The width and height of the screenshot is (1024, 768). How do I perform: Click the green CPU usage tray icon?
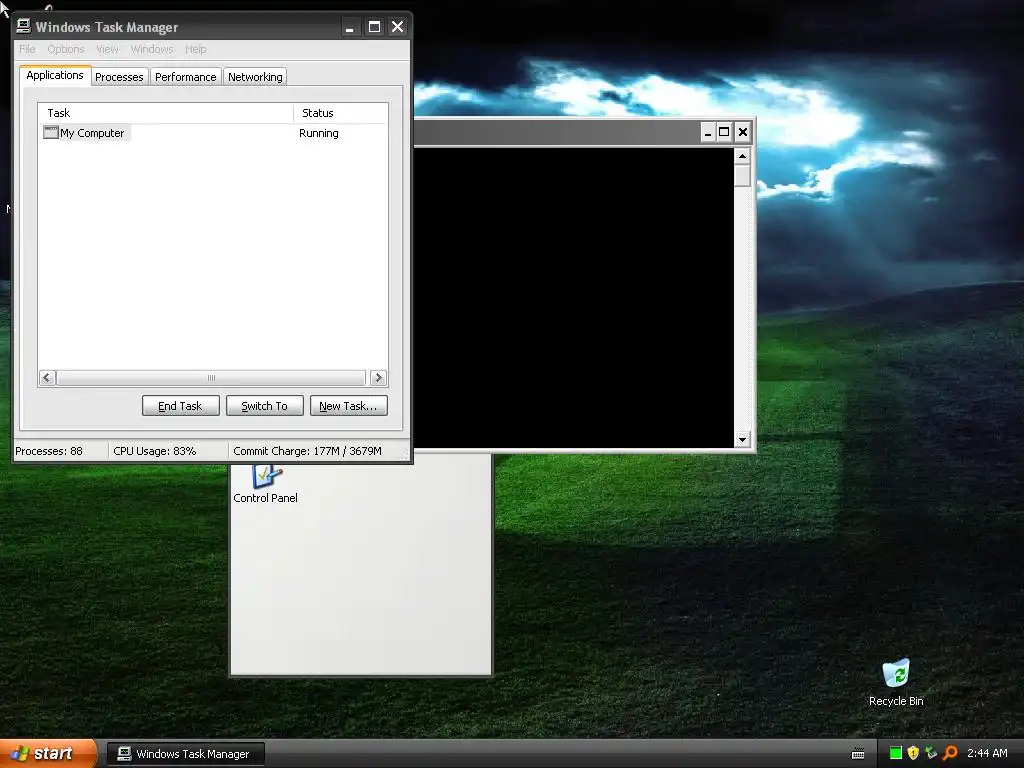click(895, 753)
